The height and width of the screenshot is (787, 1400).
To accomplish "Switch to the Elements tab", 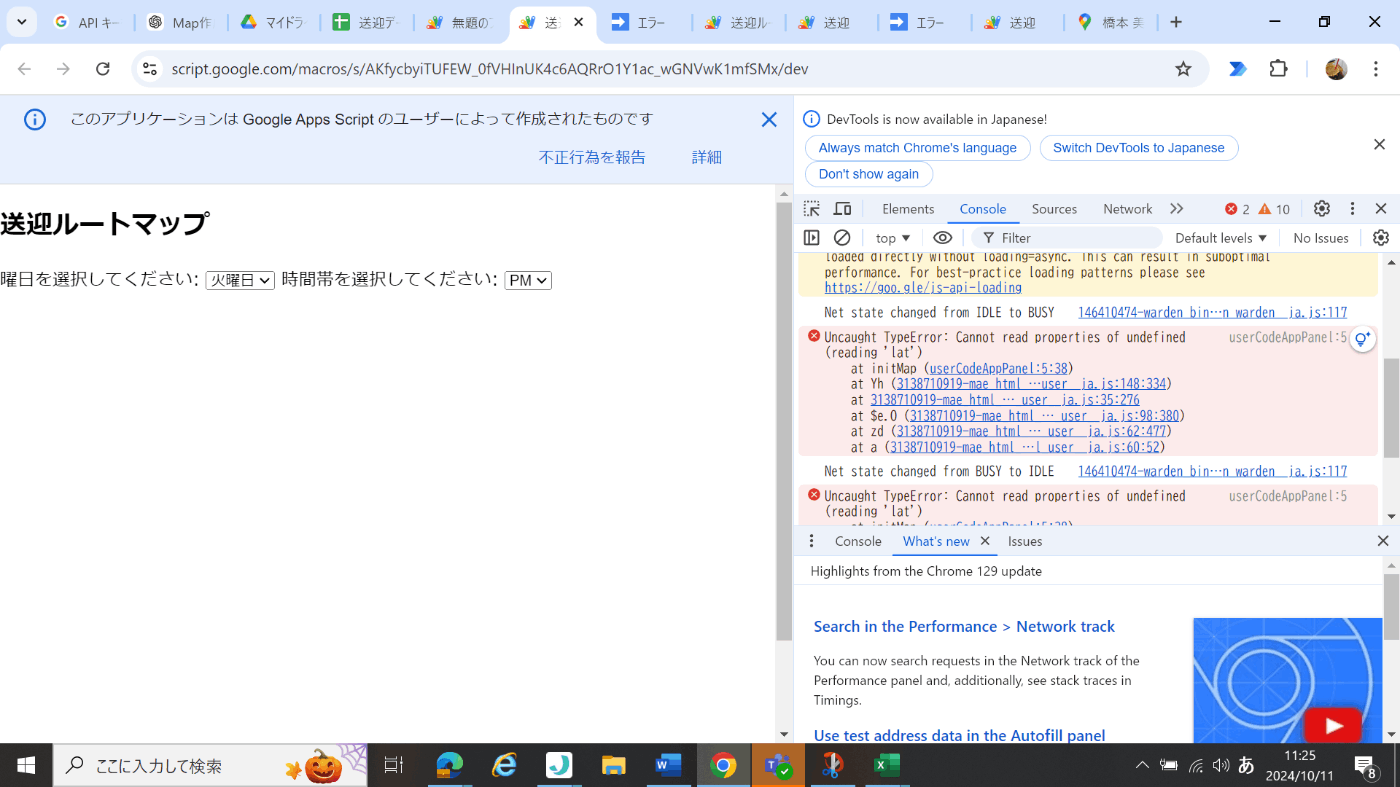I will pyautogui.click(x=908, y=209).
